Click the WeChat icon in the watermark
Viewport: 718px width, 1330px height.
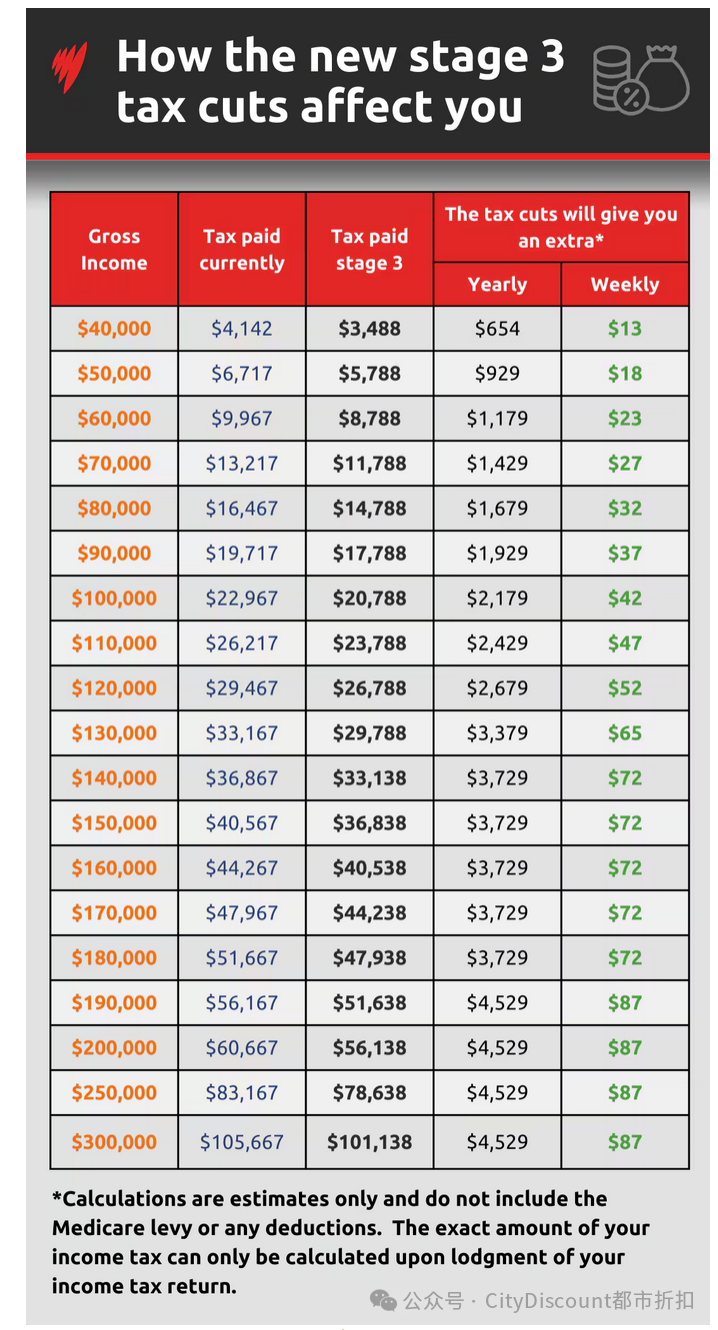click(x=383, y=1299)
